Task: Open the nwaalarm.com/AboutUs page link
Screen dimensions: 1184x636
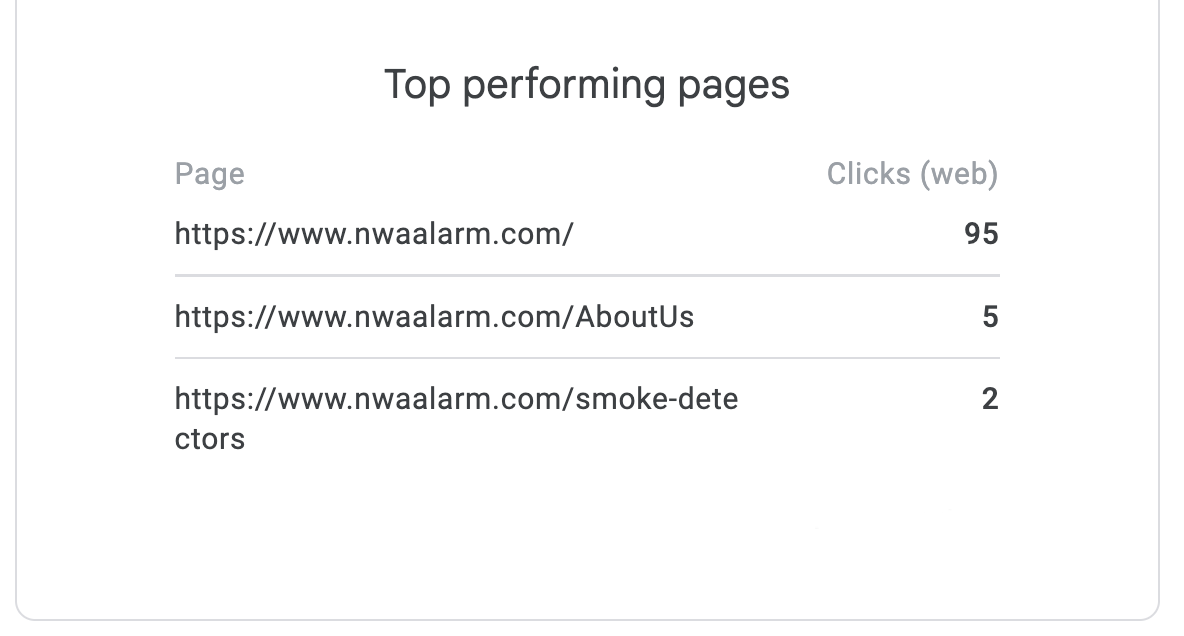Action: click(434, 317)
